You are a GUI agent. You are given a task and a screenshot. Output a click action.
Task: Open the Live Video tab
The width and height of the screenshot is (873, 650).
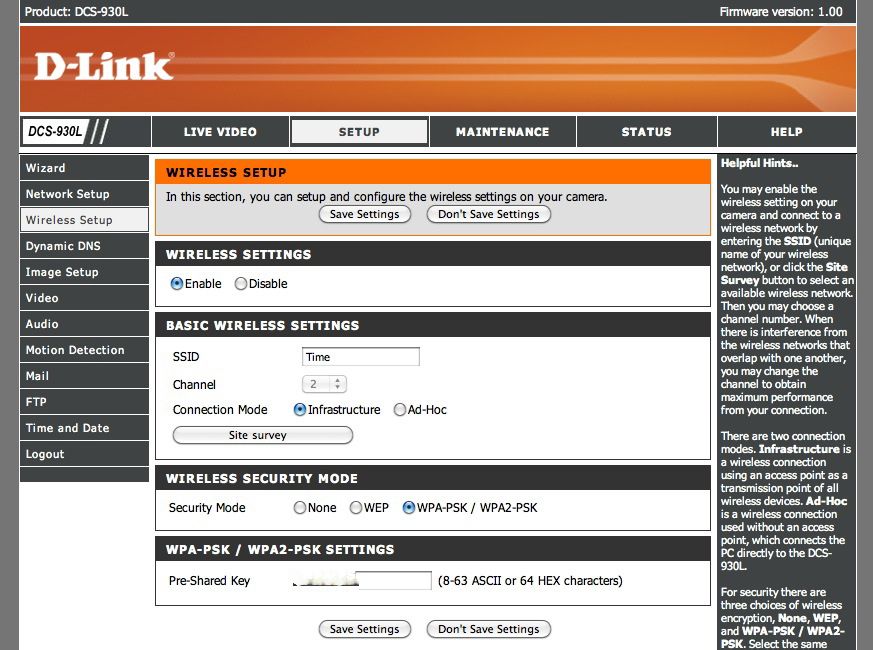coord(220,132)
